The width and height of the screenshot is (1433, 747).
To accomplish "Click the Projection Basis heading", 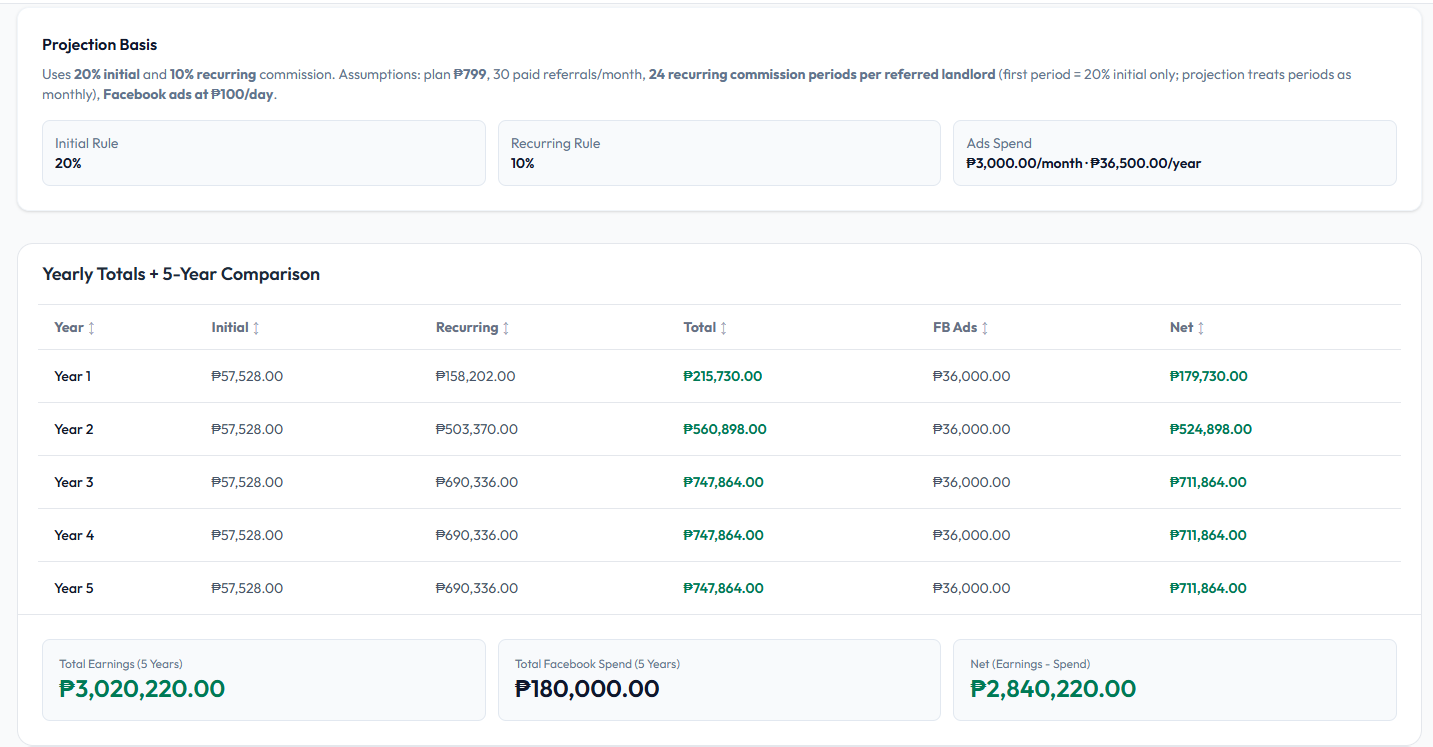I will tap(100, 45).
